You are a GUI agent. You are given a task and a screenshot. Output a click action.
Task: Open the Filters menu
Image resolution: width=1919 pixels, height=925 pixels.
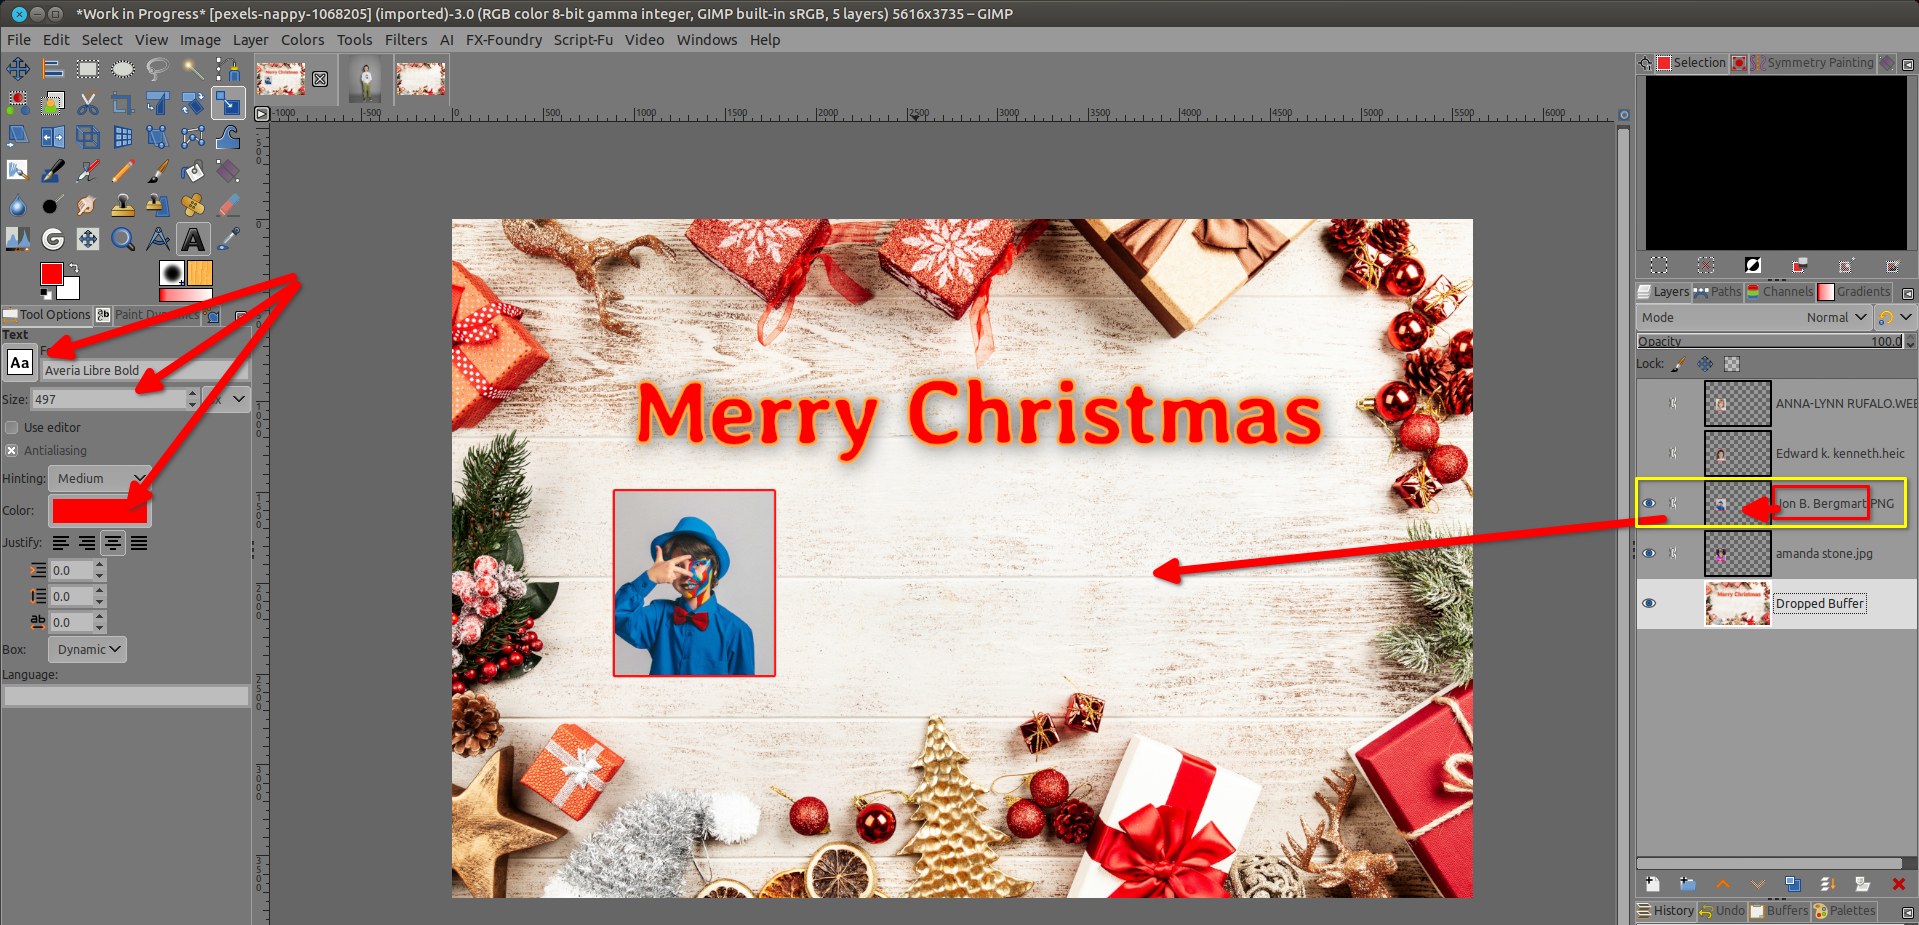tap(405, 40)
